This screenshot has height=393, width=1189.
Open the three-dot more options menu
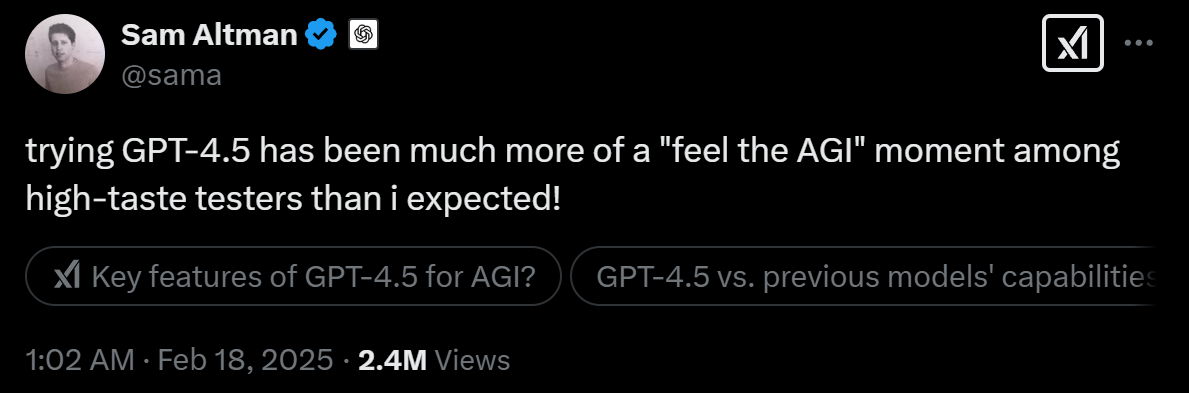1138,43
